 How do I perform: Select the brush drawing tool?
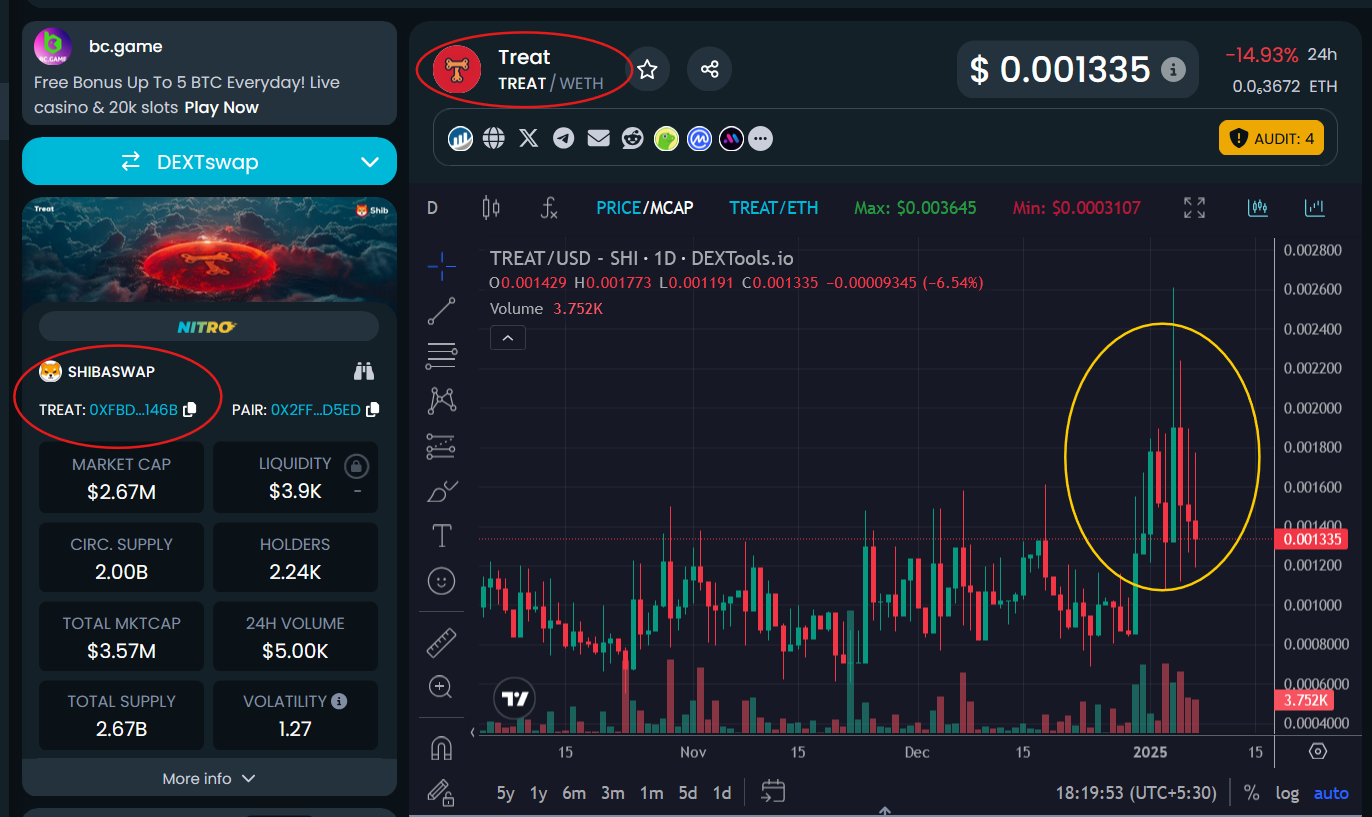pyautogui.click(x=441, y=491)
